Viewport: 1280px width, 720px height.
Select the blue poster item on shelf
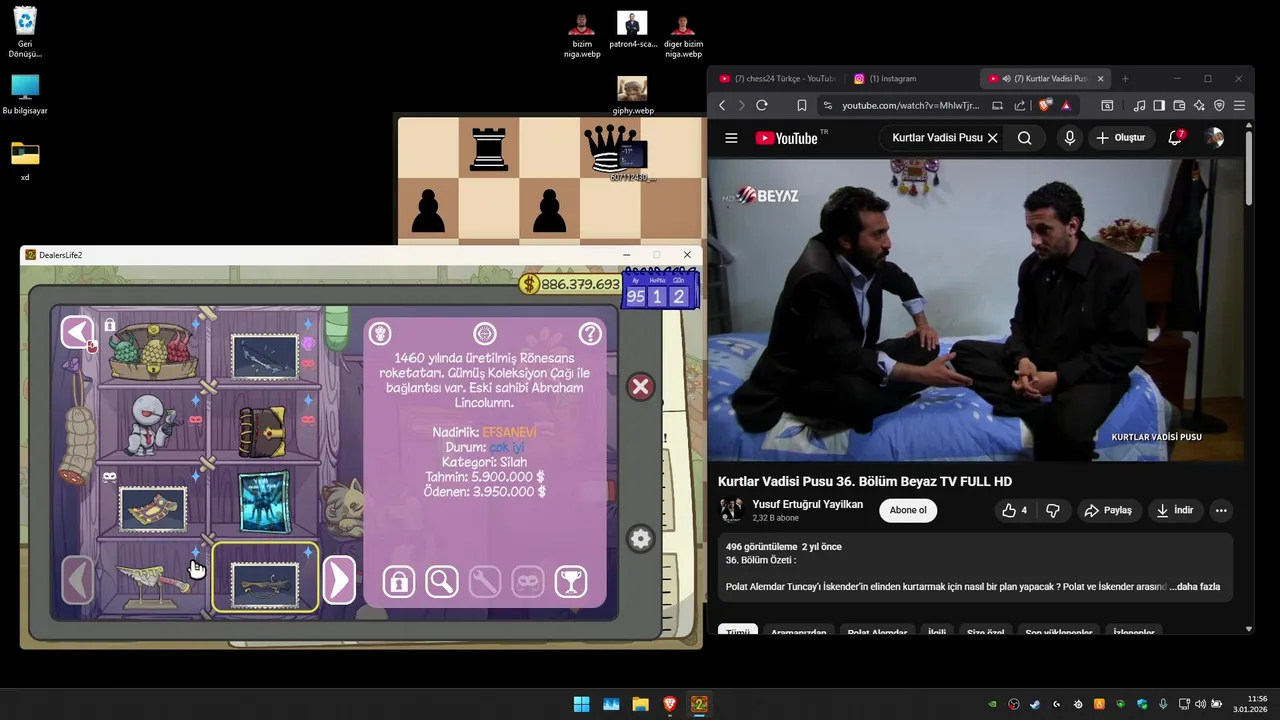click(x=265, y=502)
